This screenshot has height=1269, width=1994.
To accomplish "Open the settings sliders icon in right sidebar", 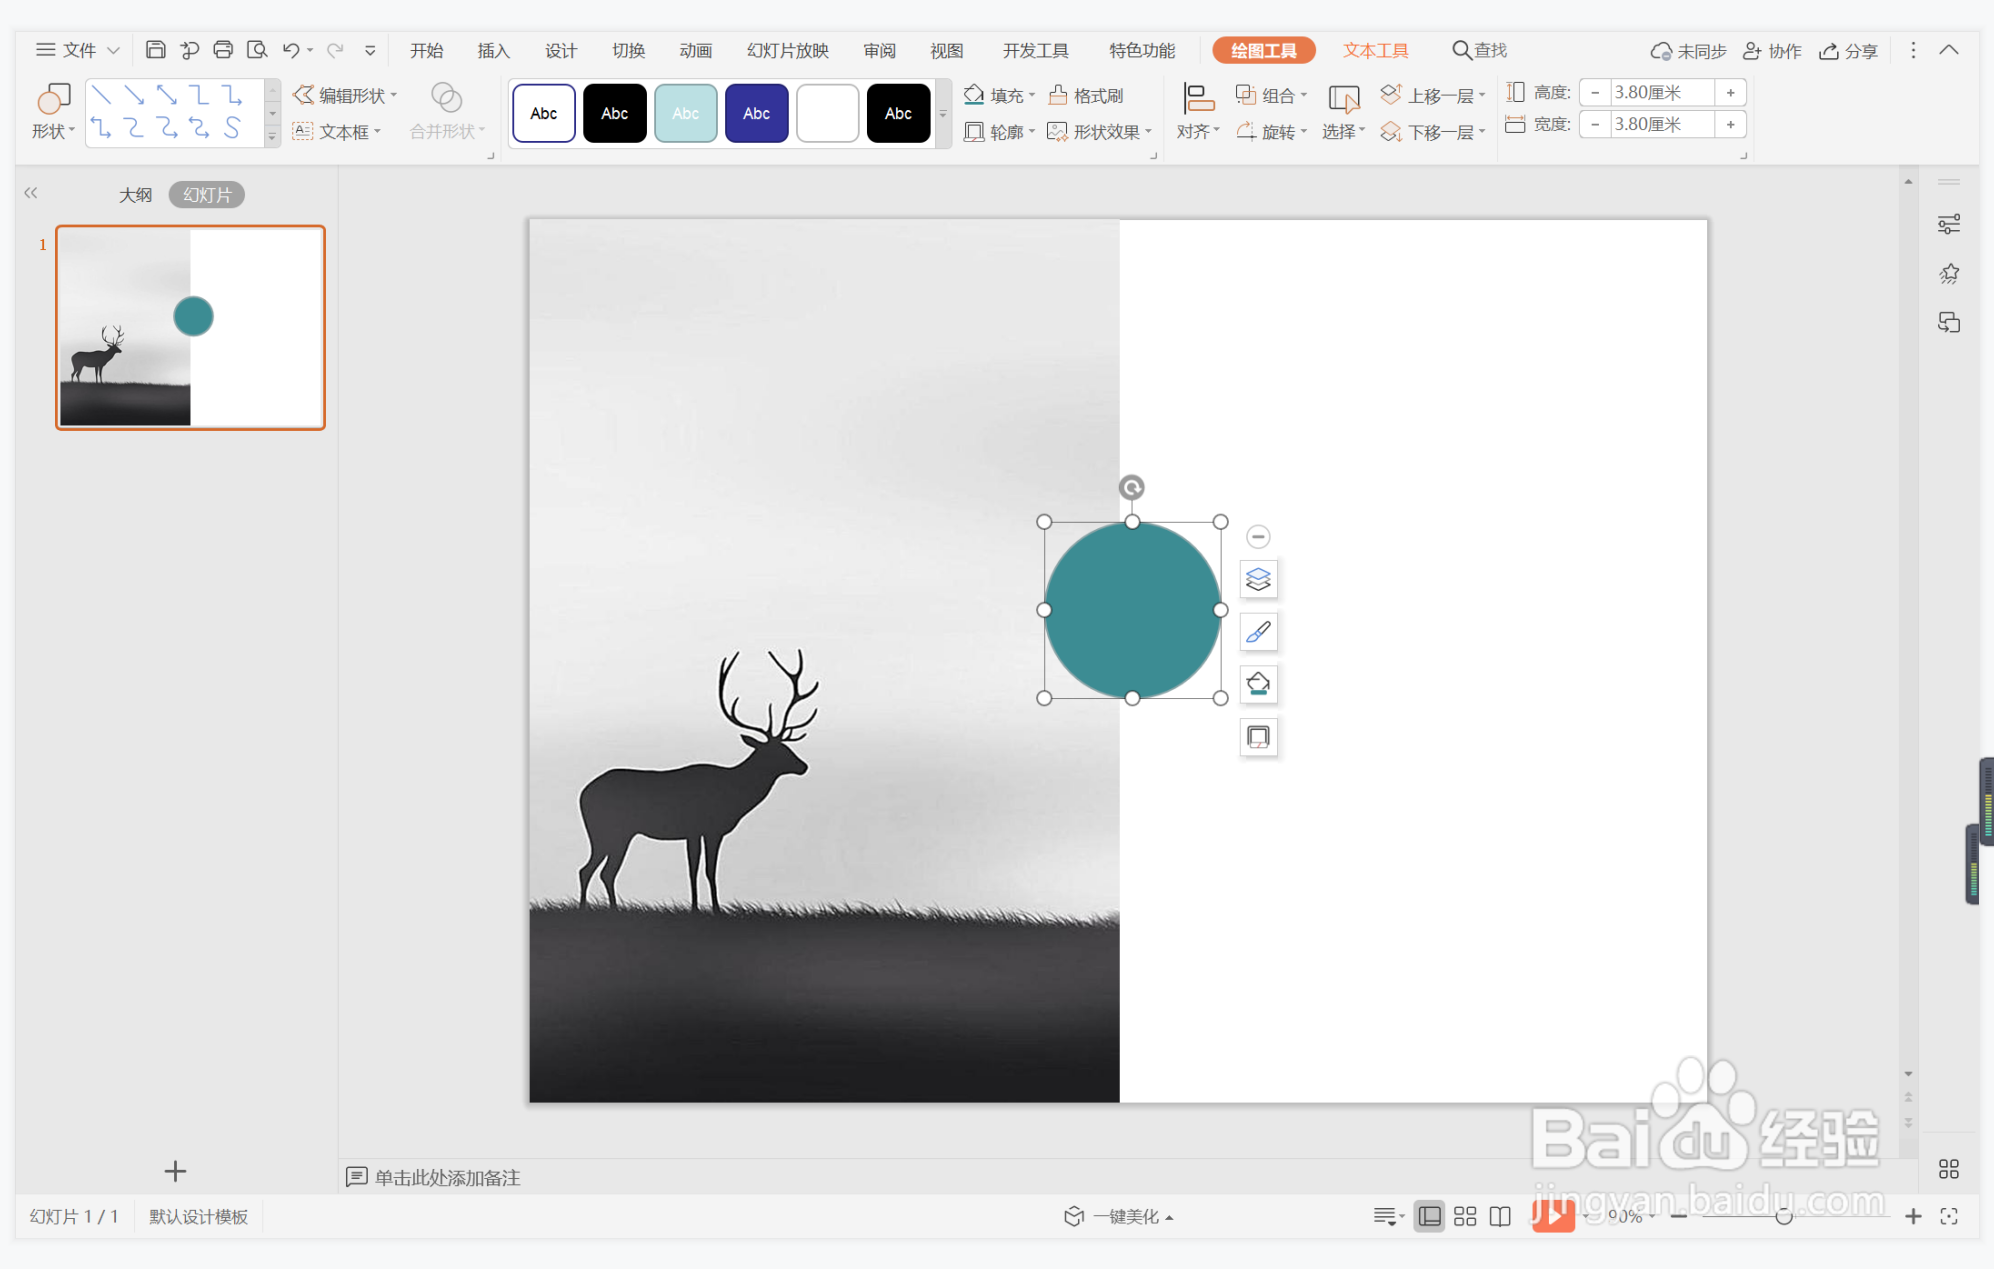I will pyautogui.click(x=1948, y=224).
